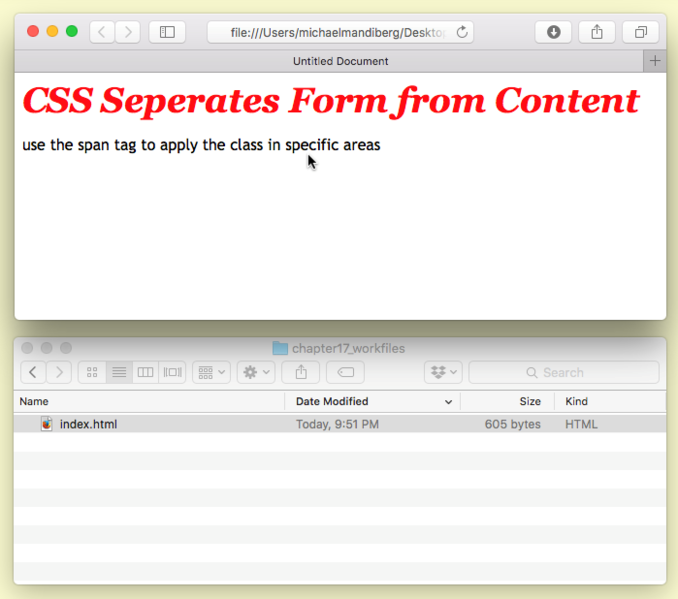Click the Finder share button
Viewport: 678px width, 599px height.
coord(301,373)
